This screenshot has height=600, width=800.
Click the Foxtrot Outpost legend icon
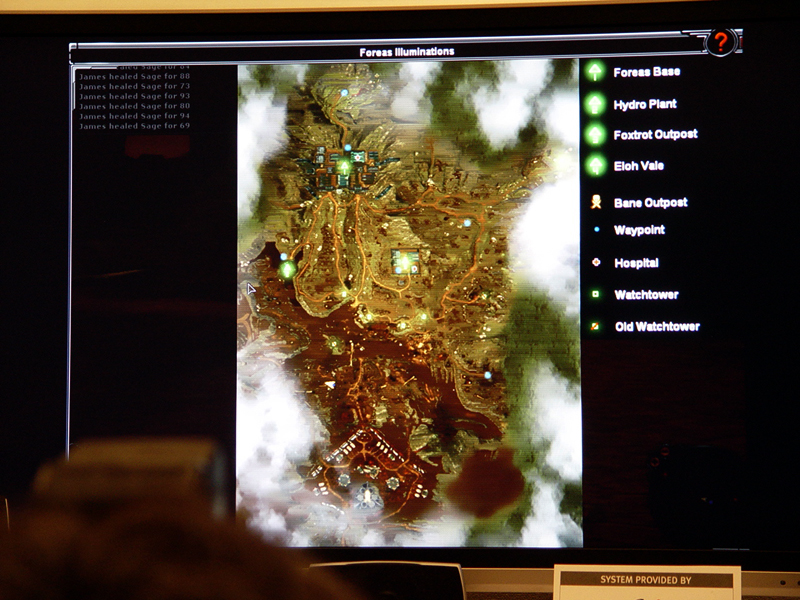[596, 134]
